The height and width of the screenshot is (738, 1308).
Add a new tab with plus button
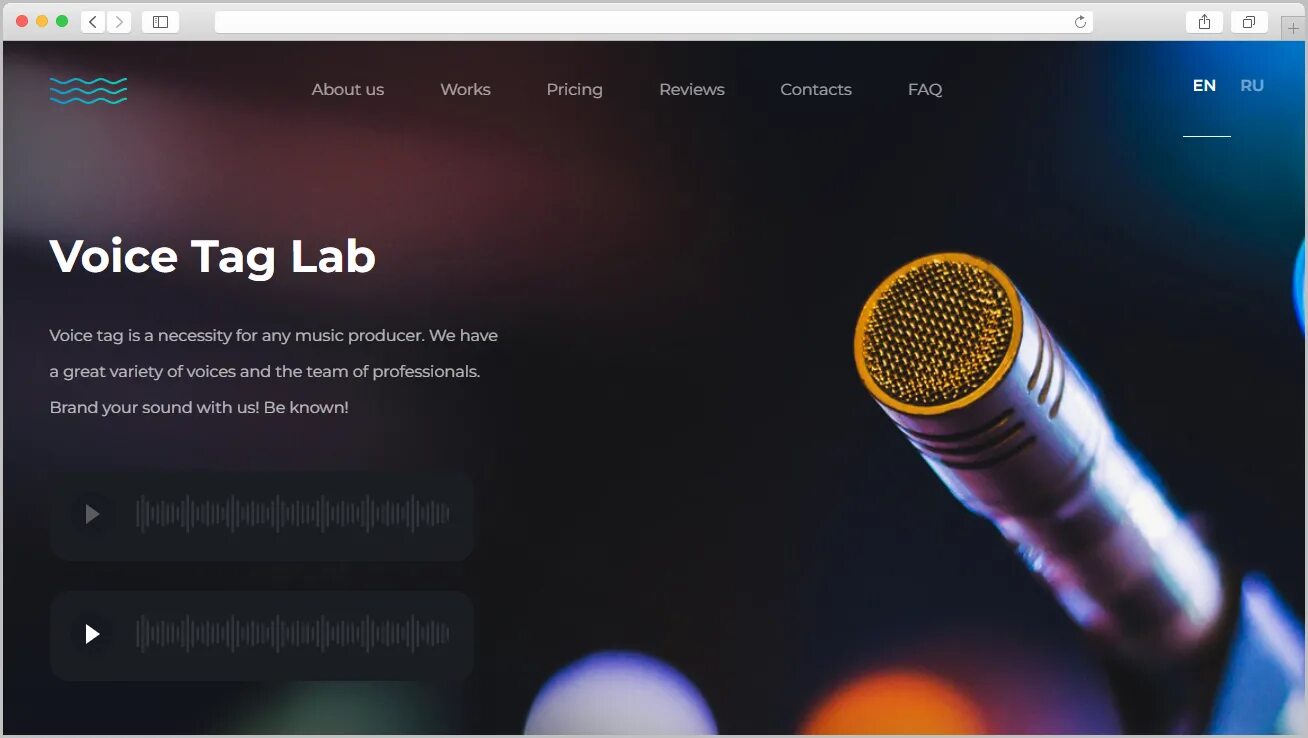[x=1294, y=28]
